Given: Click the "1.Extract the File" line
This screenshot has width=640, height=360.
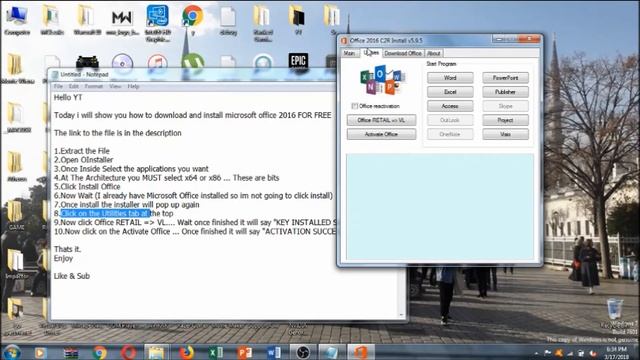Looking at the screenshot, I should 82,151.
